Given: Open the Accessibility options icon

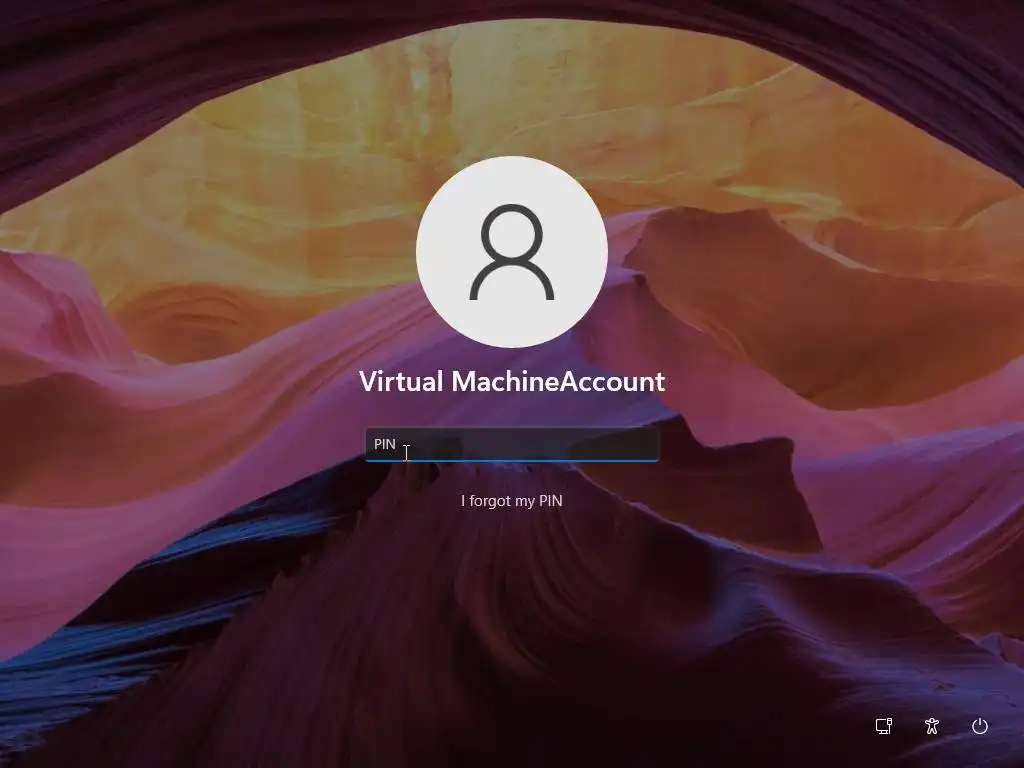Looking at the screenshot, I should tap(932, 726).
